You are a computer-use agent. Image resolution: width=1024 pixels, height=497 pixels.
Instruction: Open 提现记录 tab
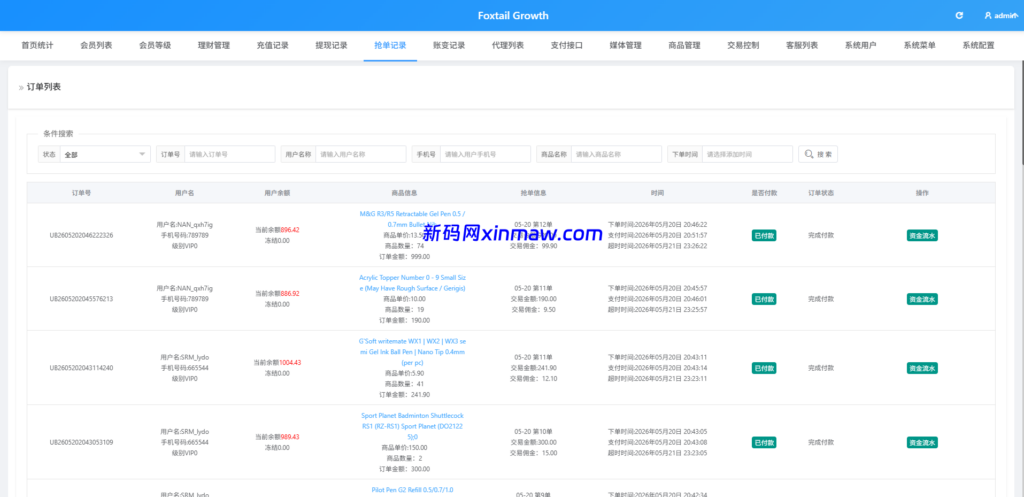[x=331, y=46]
